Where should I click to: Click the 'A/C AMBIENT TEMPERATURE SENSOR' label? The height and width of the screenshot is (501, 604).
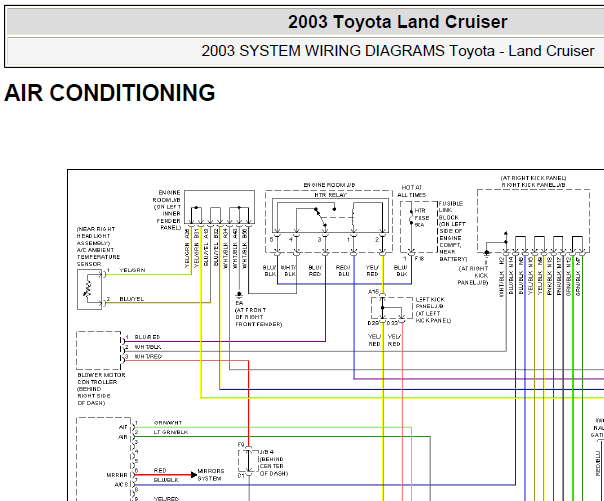[98, 257]
